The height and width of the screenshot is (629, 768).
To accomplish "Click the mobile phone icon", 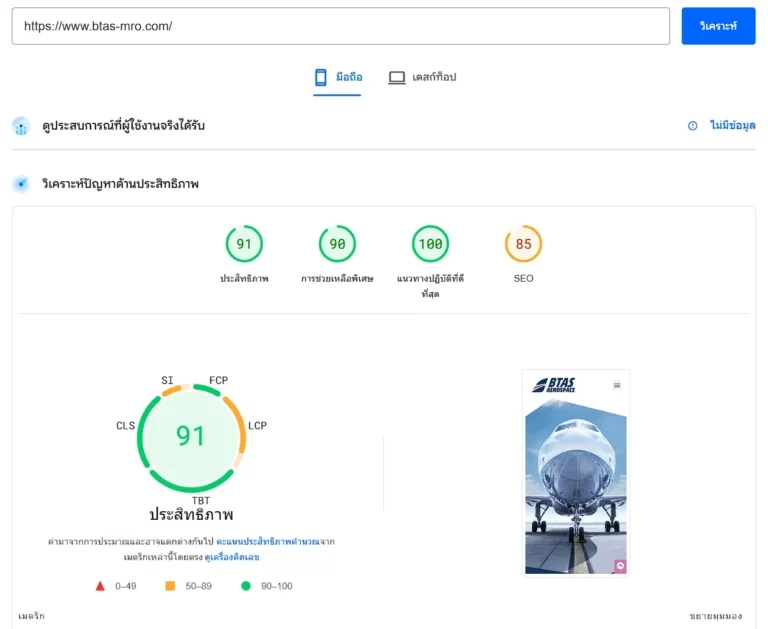I will (321, 77).
